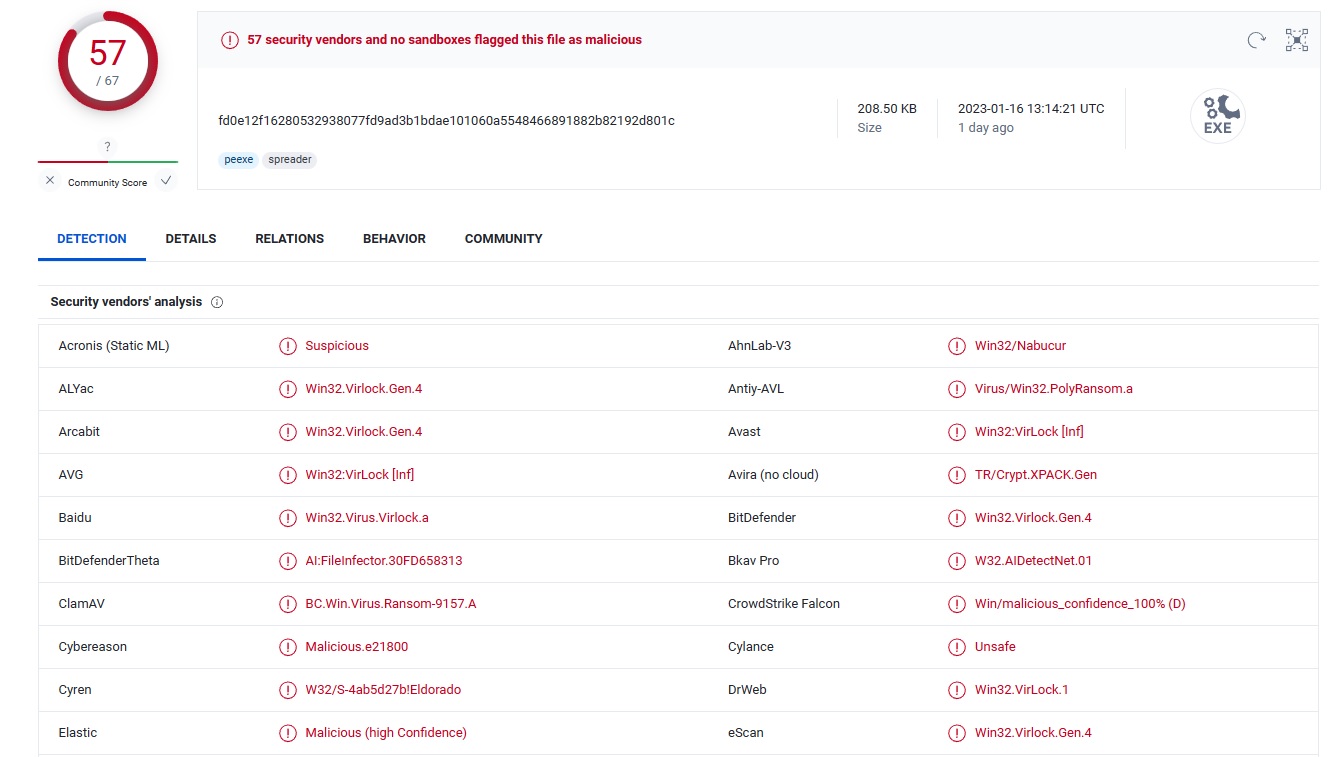
Task: Open the DETAILS tab
Action: coord(191,239)
